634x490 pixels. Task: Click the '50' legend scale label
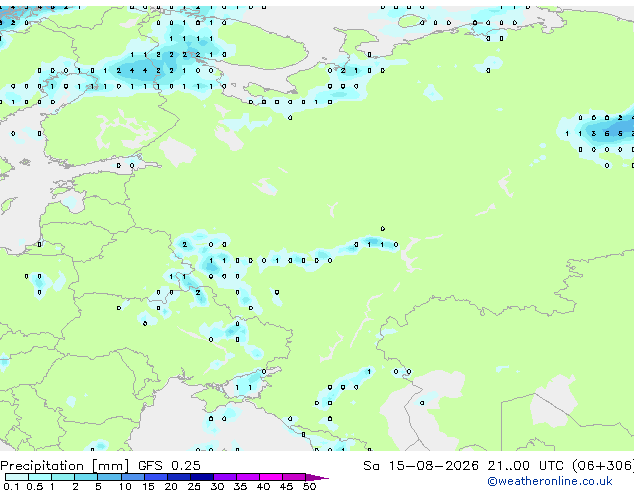click(x=309, y=486)
